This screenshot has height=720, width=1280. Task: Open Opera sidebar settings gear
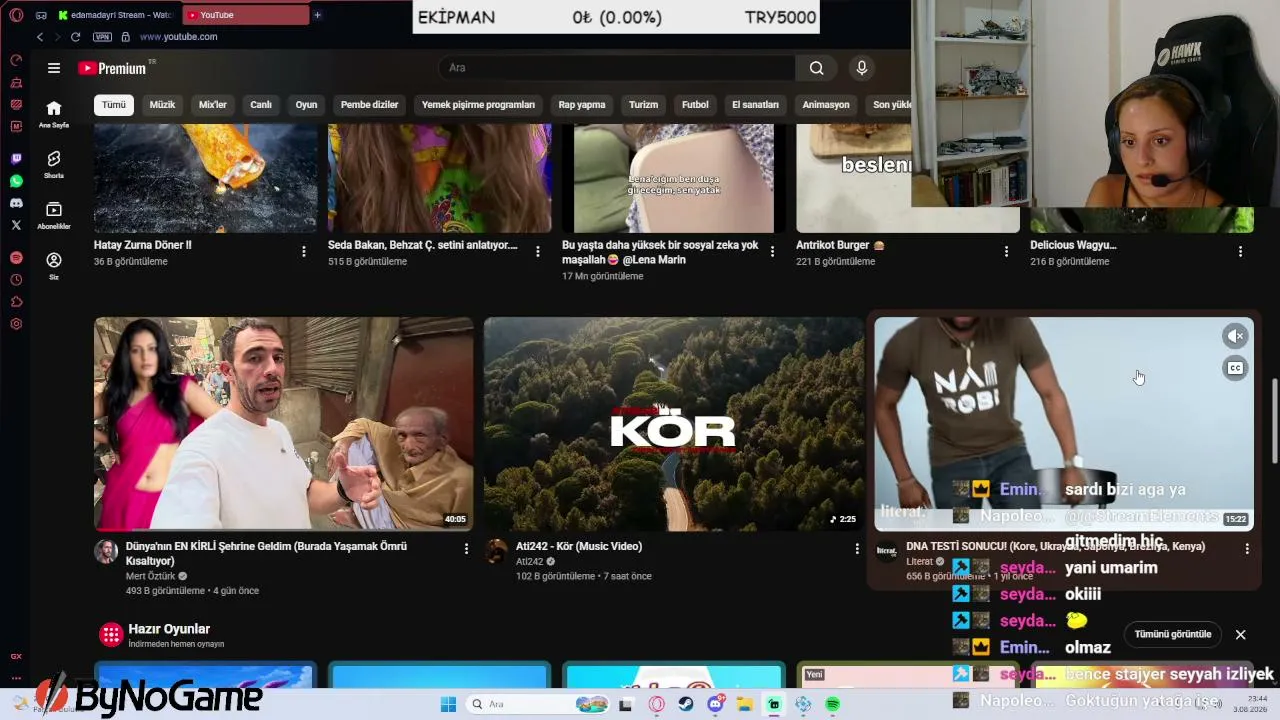[x=16, y=324]
